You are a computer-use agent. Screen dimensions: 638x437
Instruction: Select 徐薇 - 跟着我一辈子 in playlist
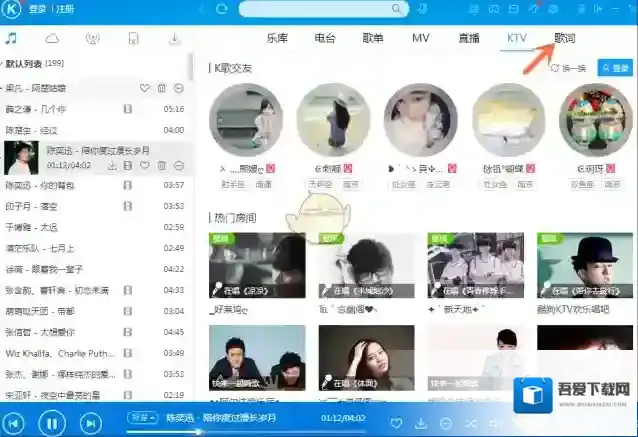[x=96, y=269]
